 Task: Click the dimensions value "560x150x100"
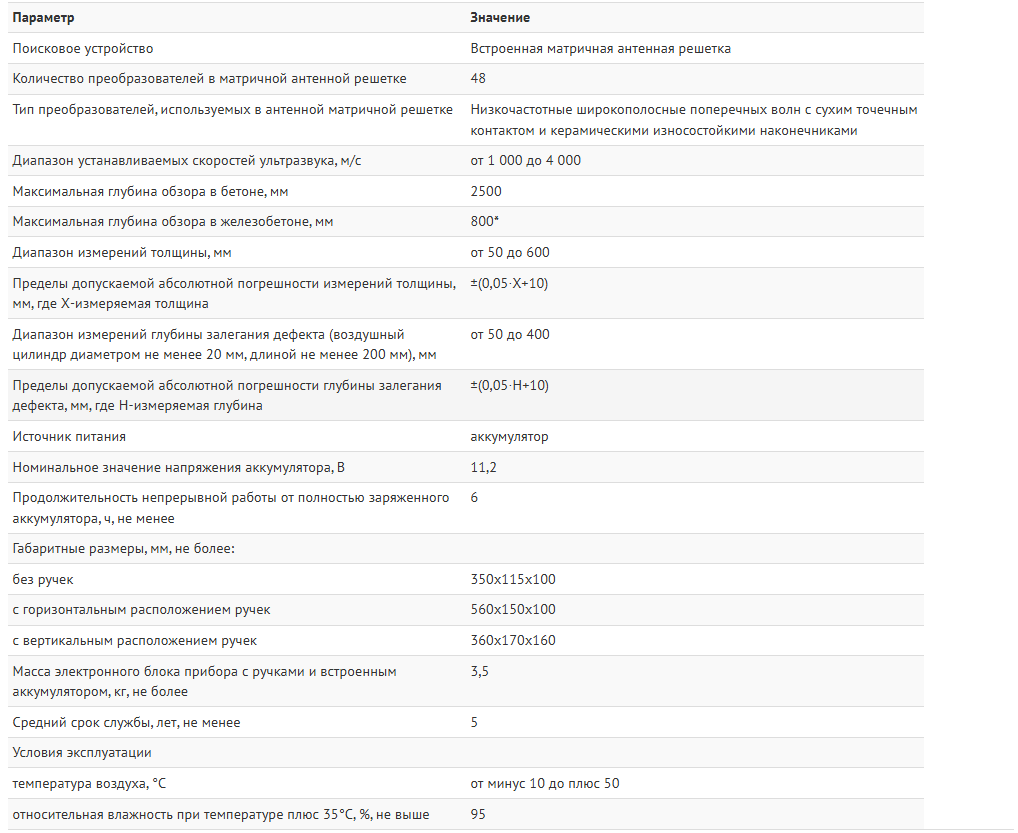[513, 609]
